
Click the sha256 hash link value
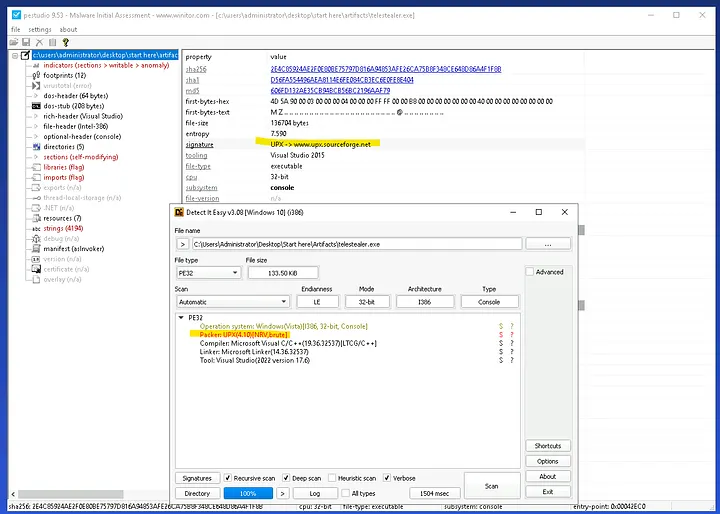point(386,69)
